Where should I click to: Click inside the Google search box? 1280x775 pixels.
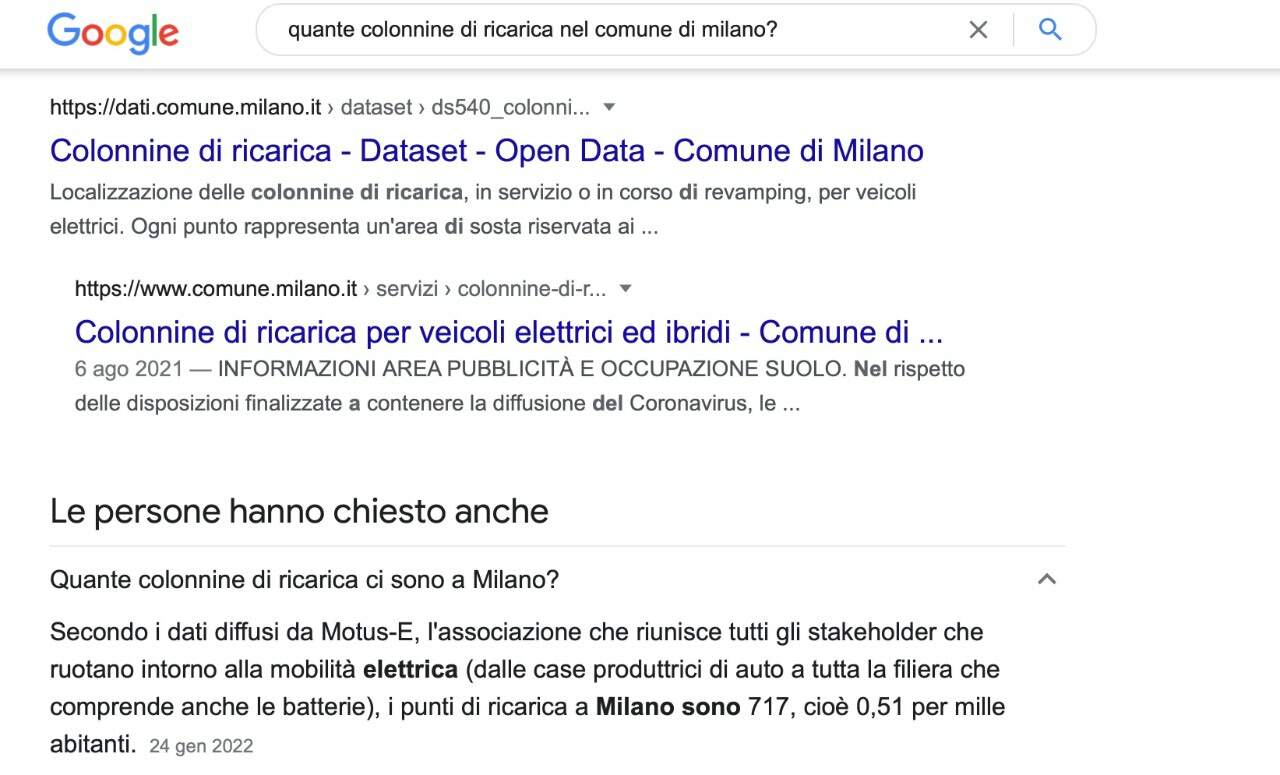(620, 30)
